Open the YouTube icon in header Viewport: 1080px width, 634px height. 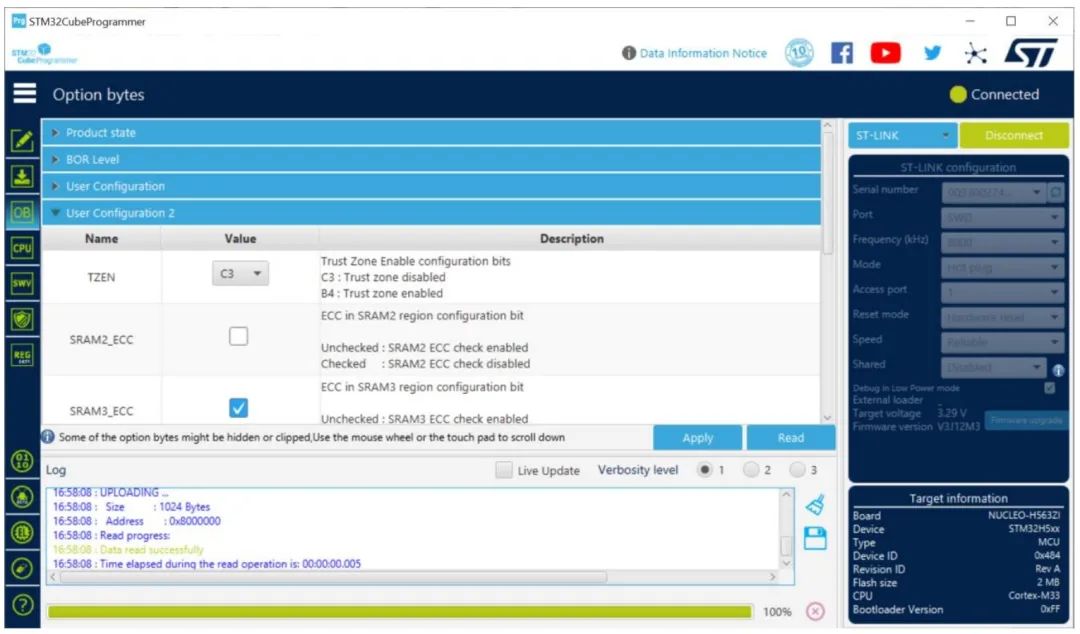[886, 53]
